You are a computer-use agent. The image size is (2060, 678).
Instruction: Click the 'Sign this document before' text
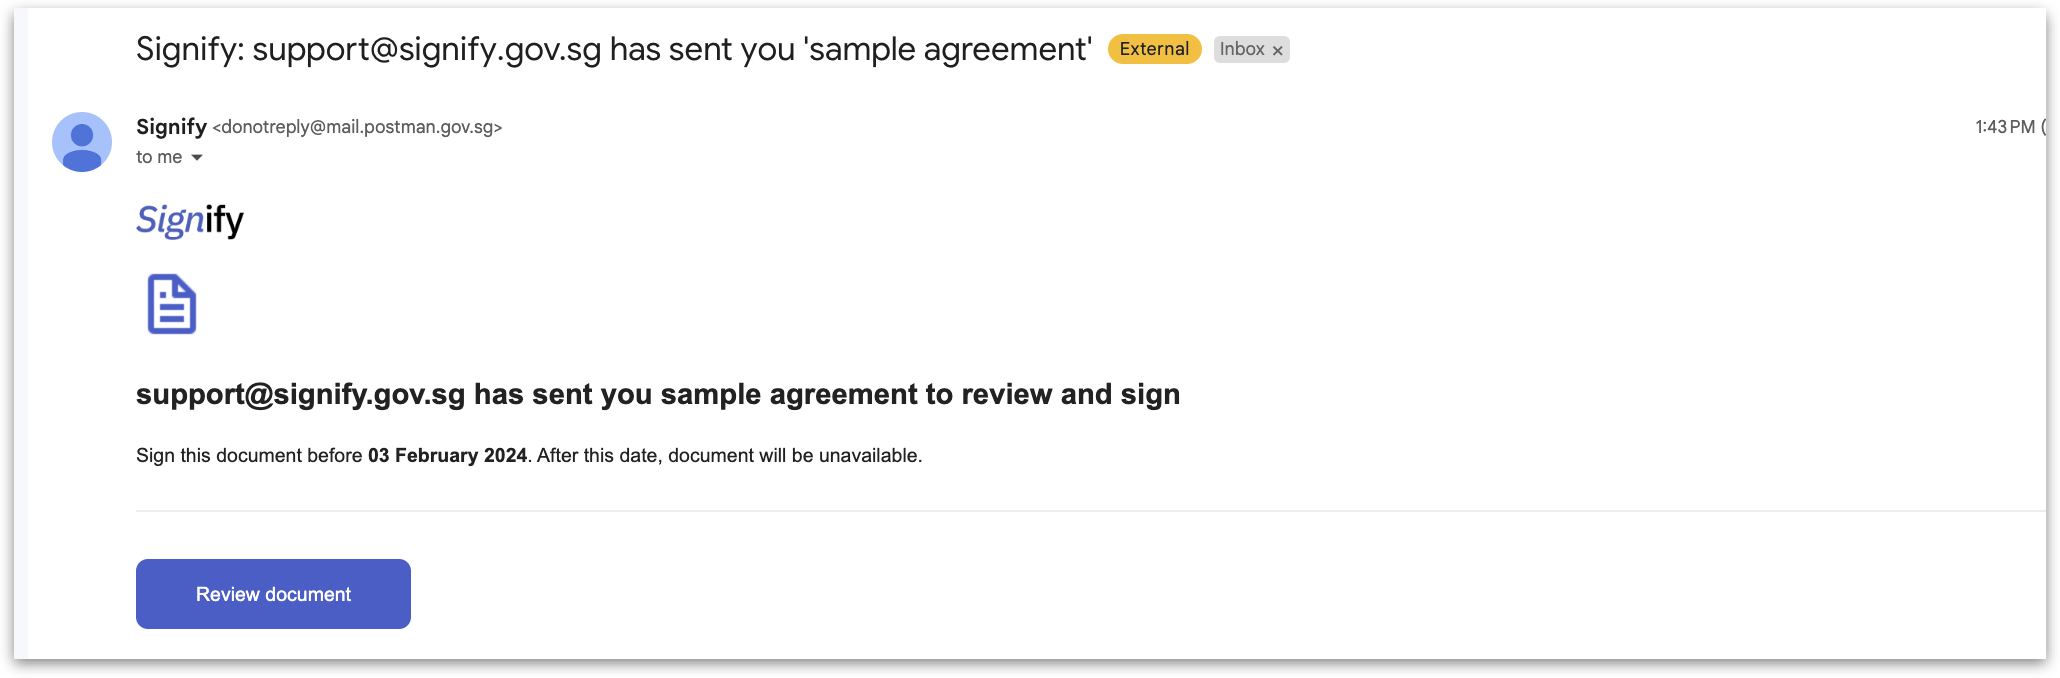tap(249, 455)
